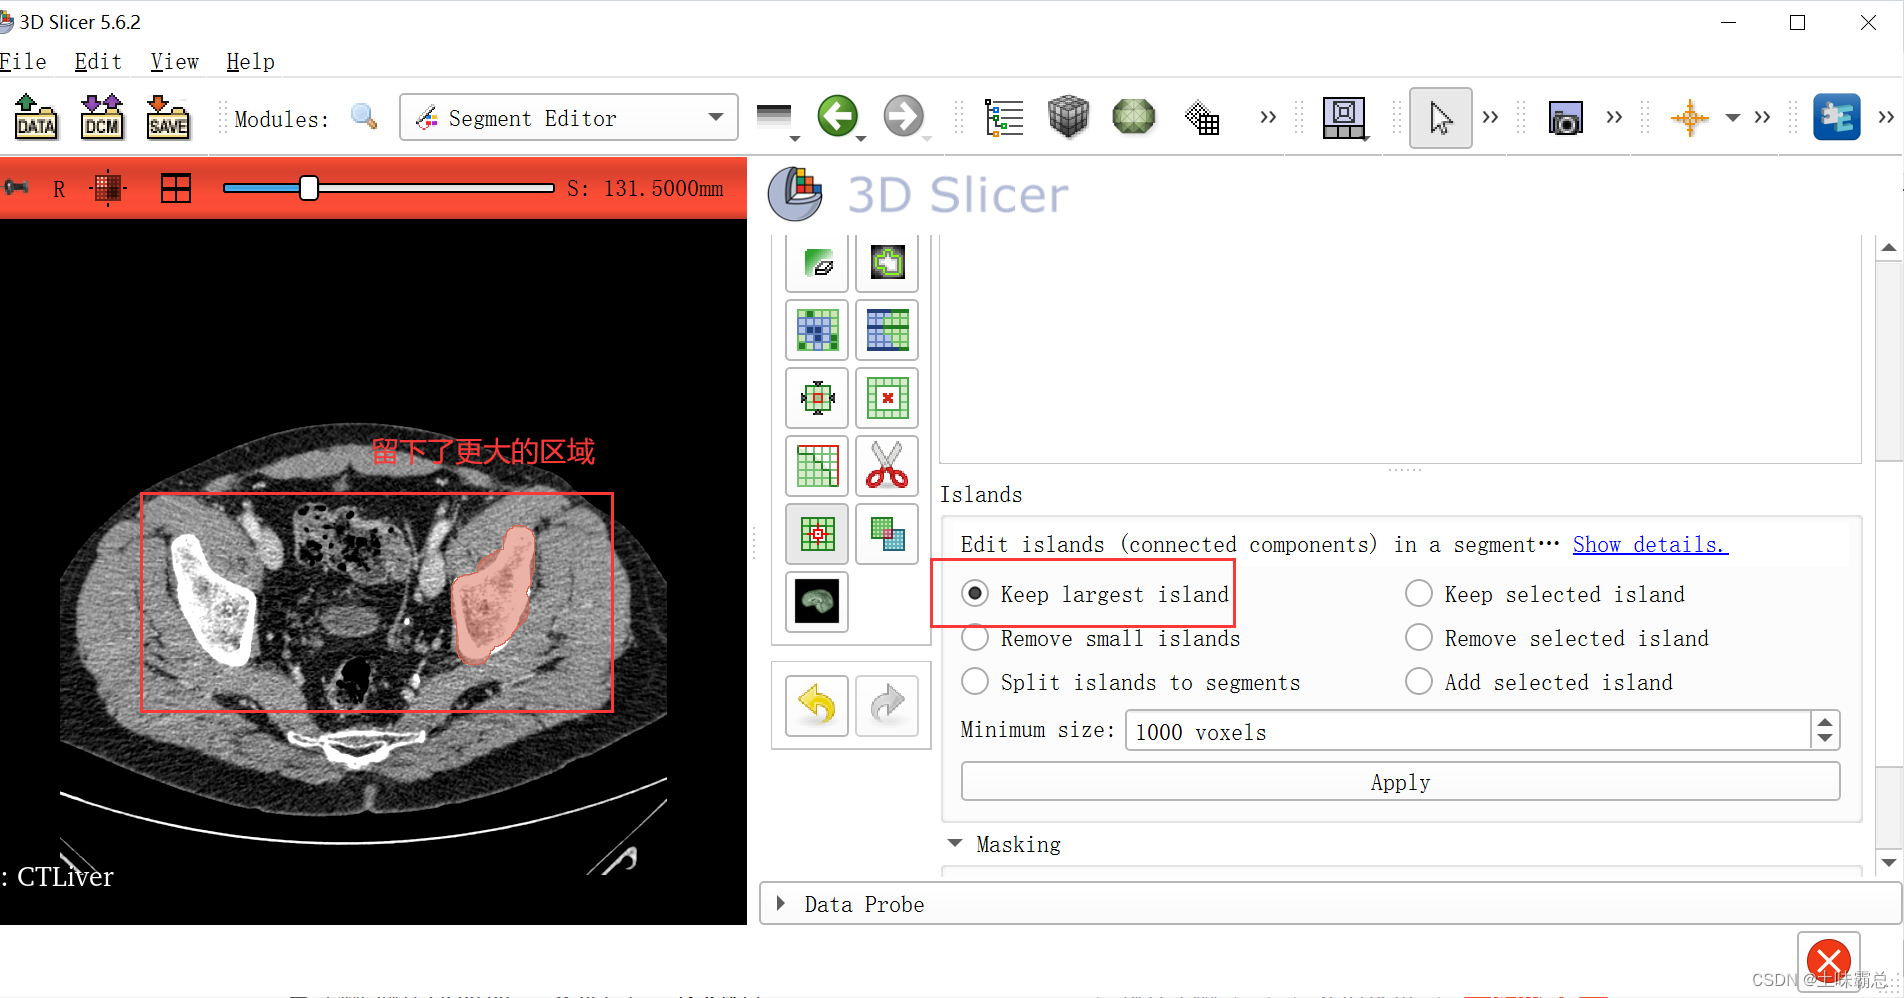
Task: Select the Scissors effect
Action: 887,466
